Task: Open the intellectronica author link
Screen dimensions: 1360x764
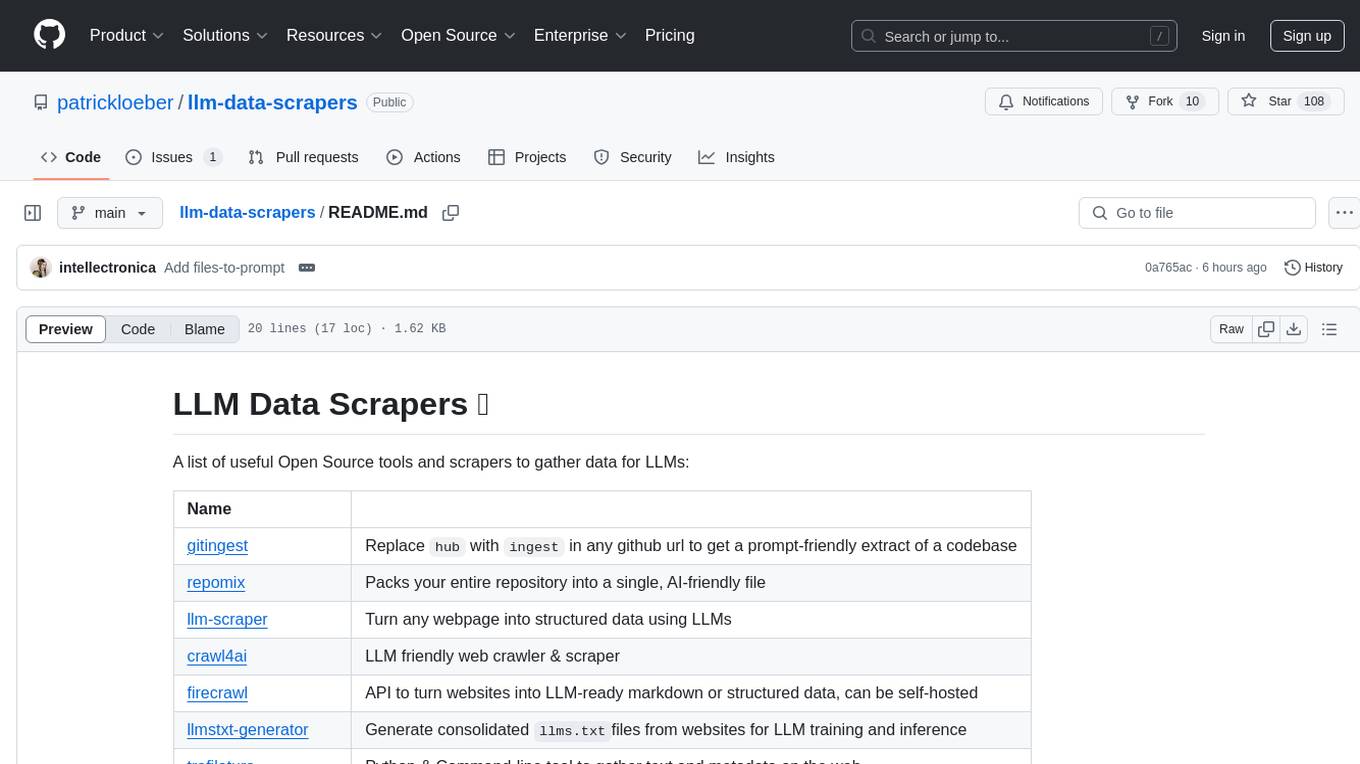Action: (107, 268)
